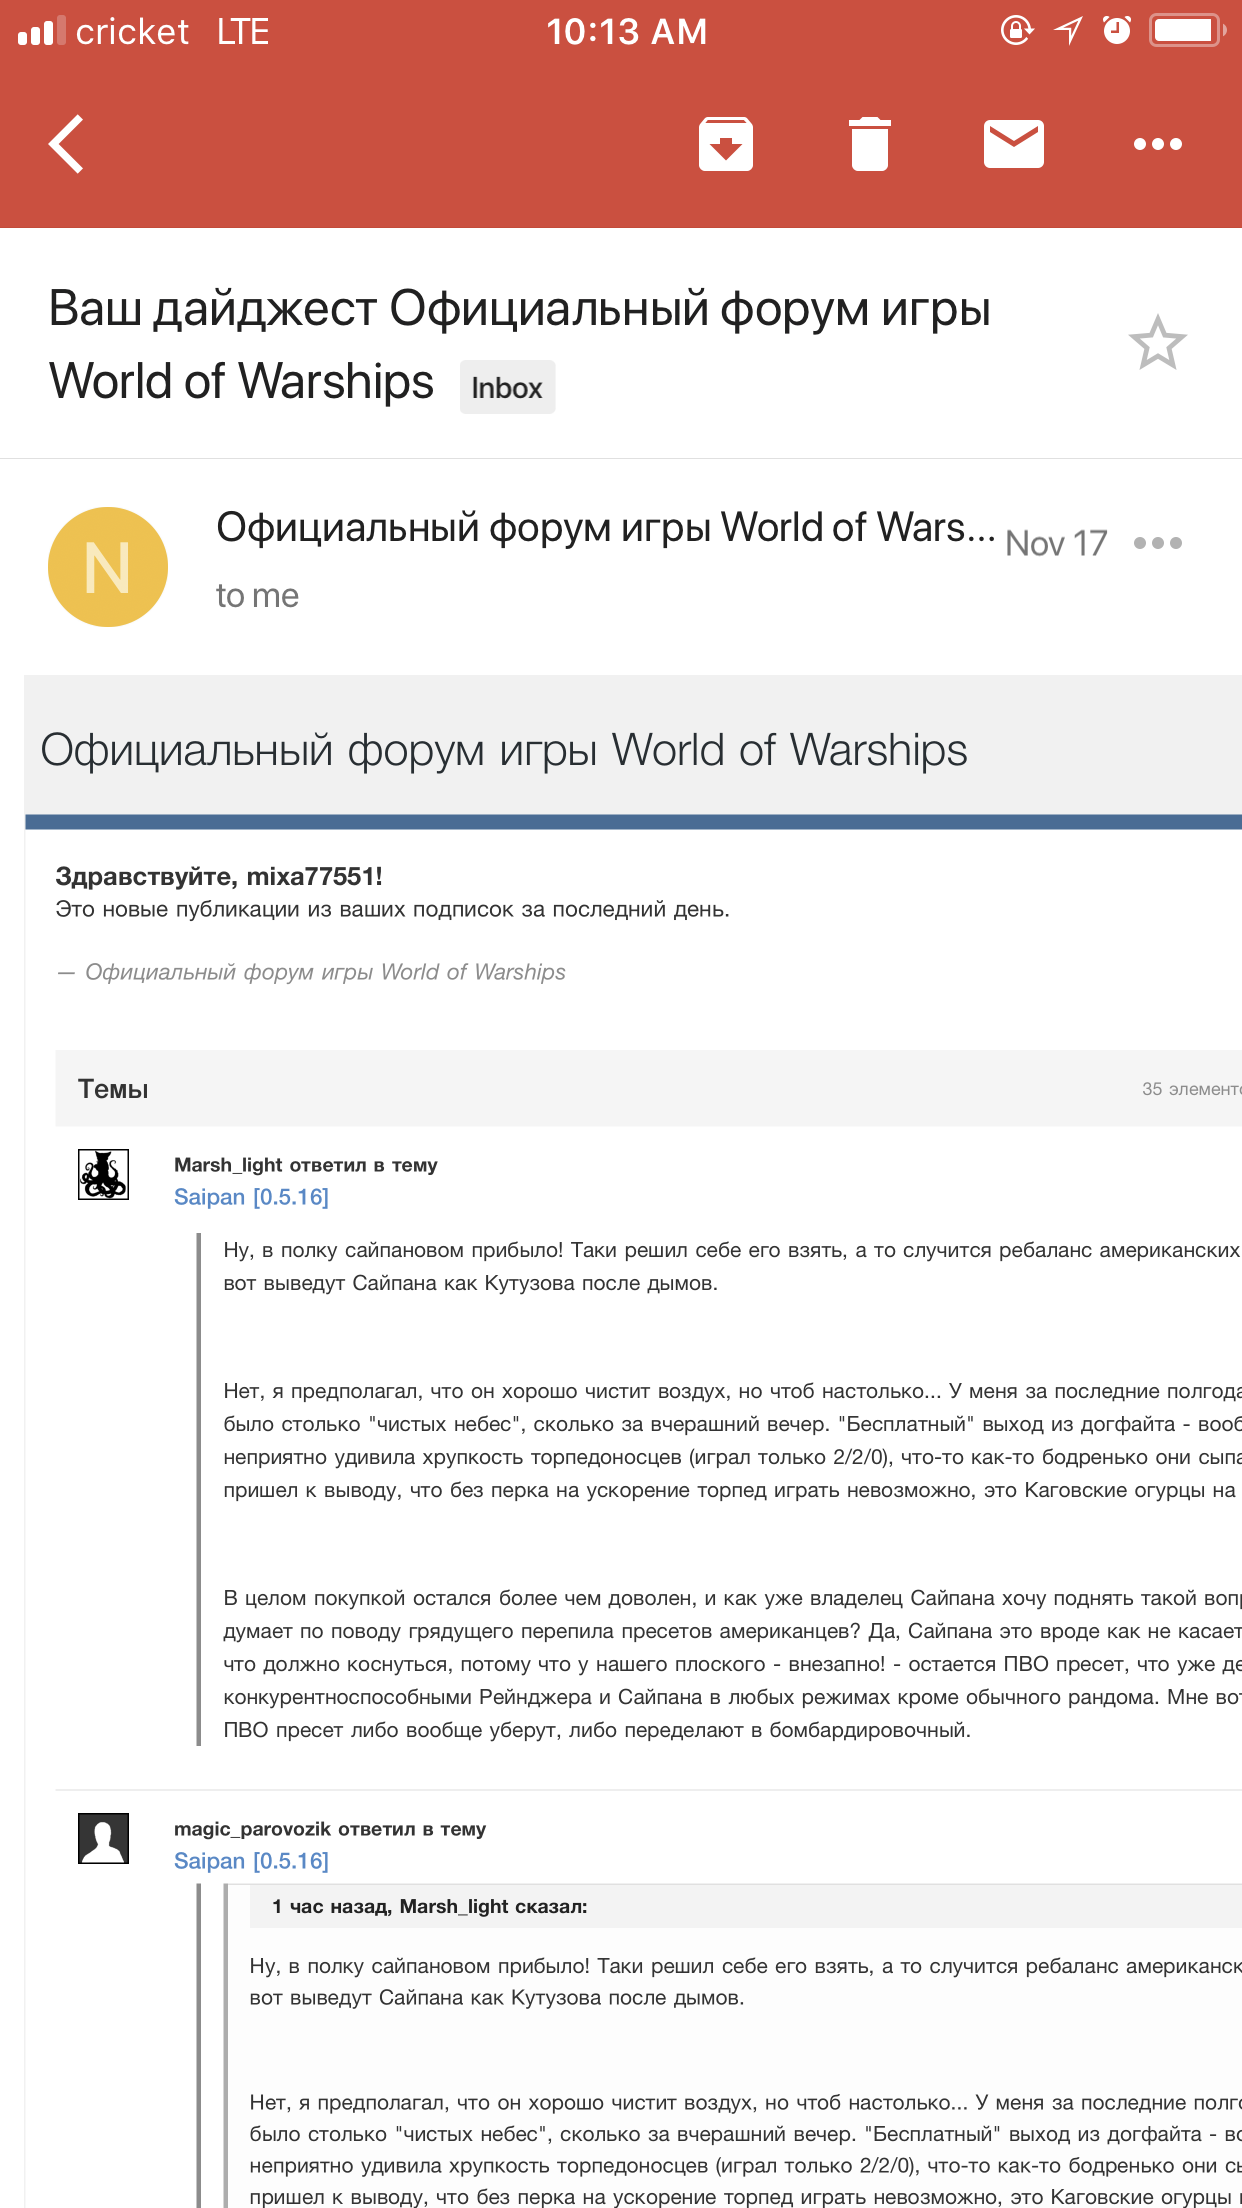Viewport: 1242px width, 2208px height.
Task: Tap the email subject 'Ваш дайджест Официальный форум игры'
Action: [520, 308]
